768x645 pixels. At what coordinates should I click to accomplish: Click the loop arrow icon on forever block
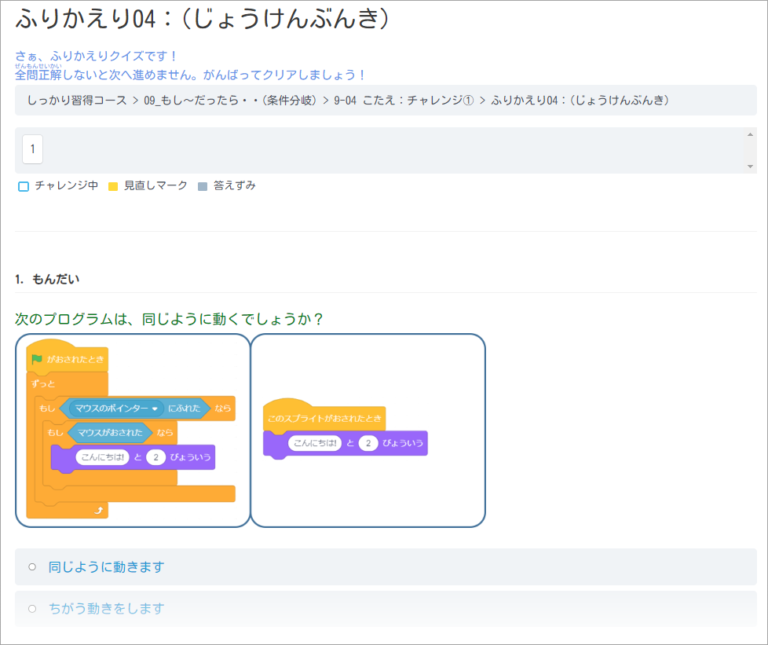(97, 510)
